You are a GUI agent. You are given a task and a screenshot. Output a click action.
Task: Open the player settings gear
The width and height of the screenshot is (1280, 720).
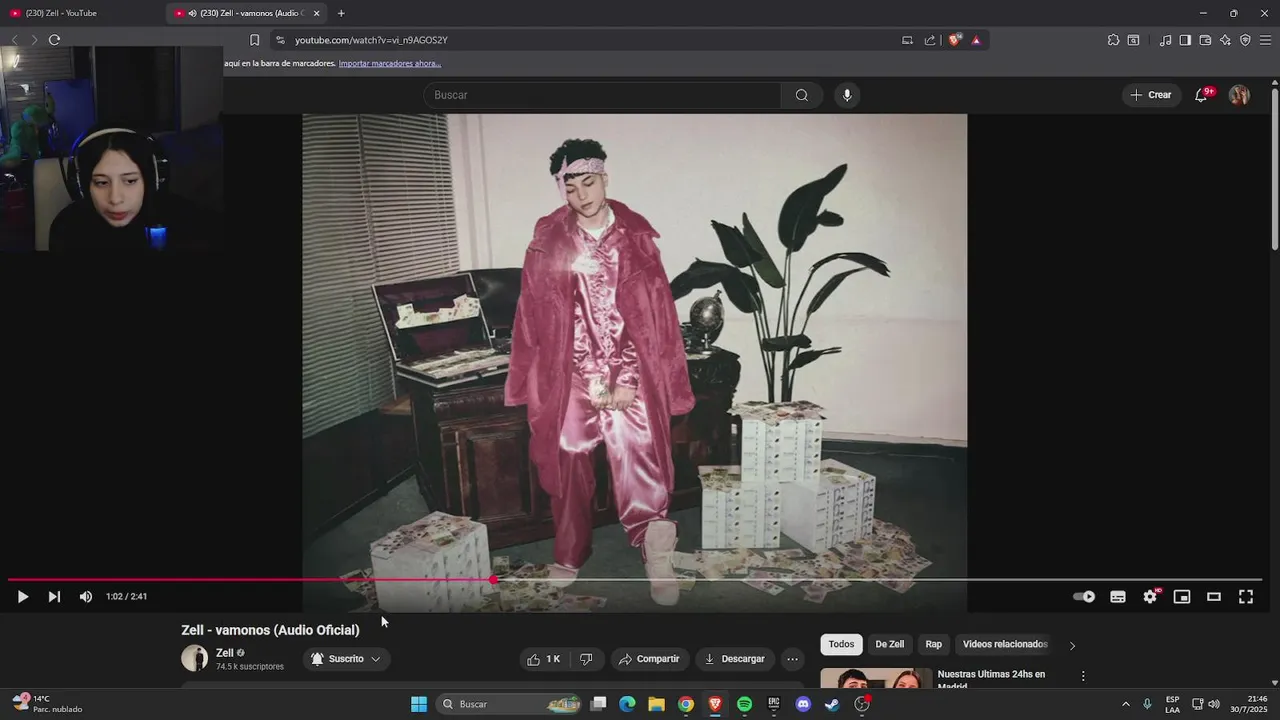pos(1150,597)
